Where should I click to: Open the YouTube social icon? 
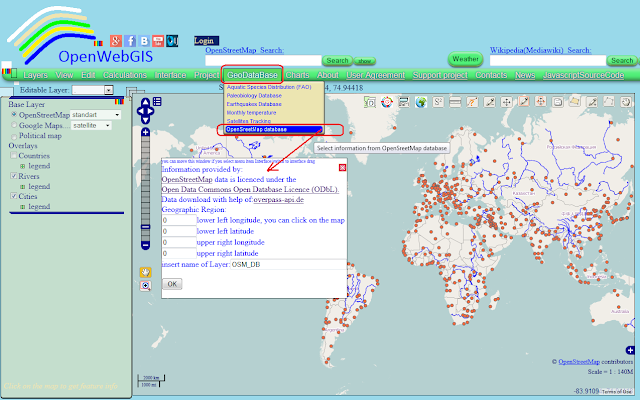point(158,41)
